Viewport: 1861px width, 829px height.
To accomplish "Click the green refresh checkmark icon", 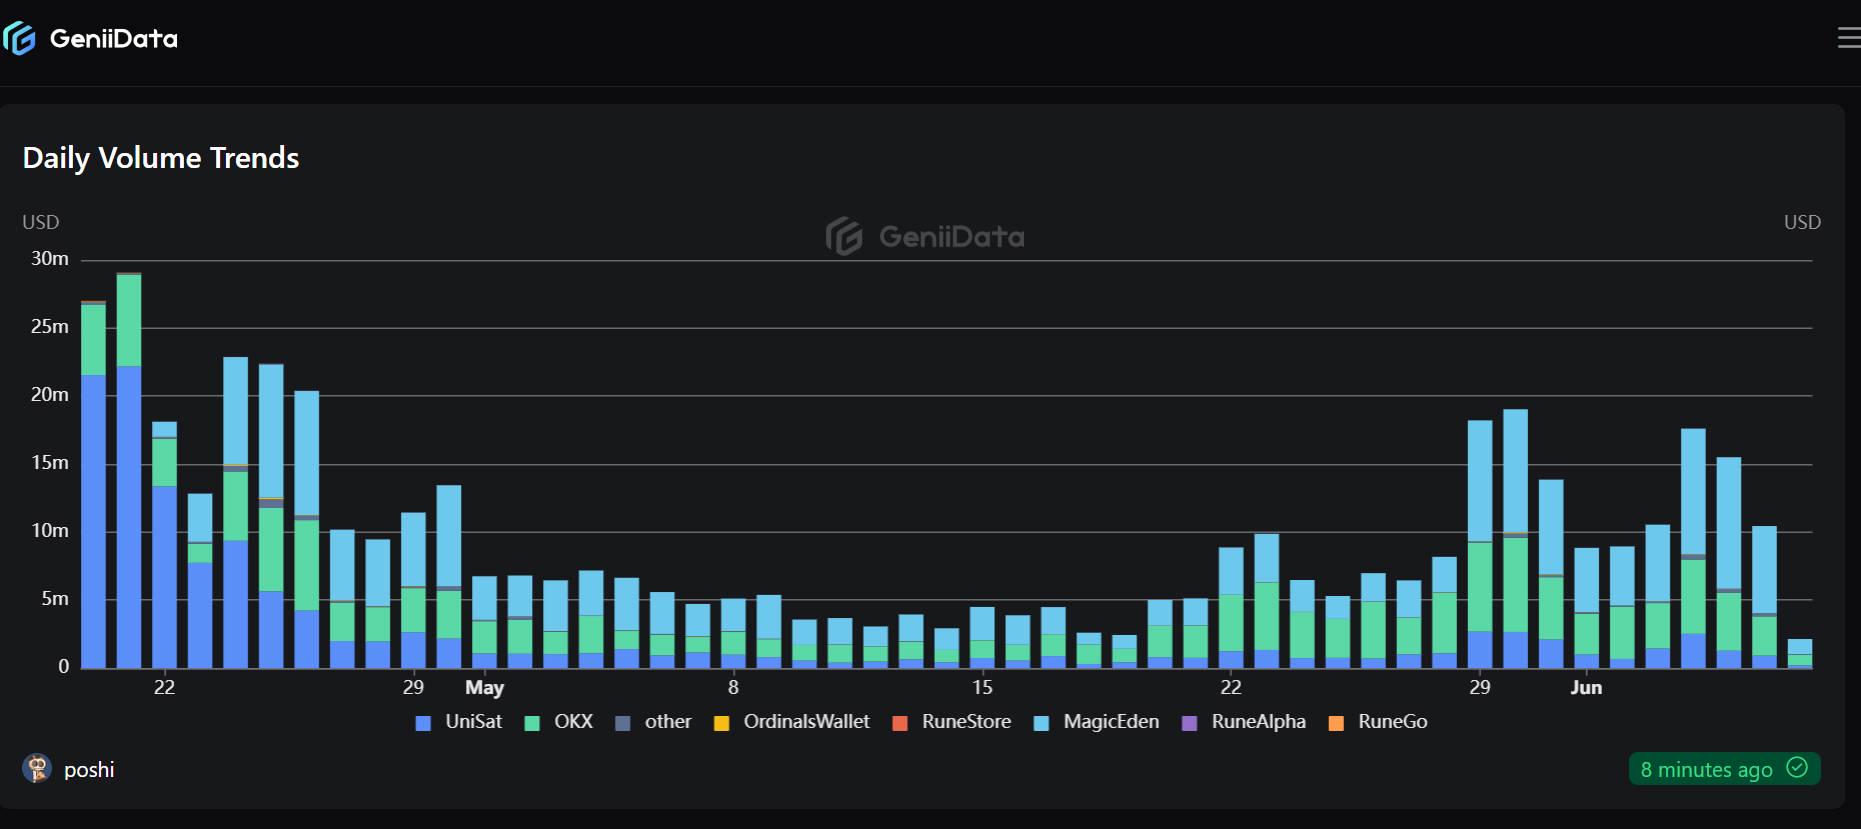I will click(1797, 768).
